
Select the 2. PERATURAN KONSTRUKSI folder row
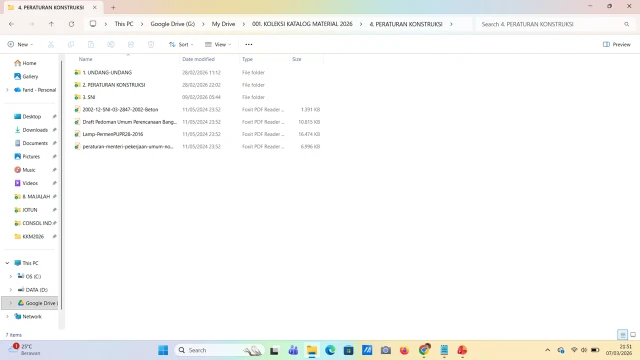pos(198,85)
